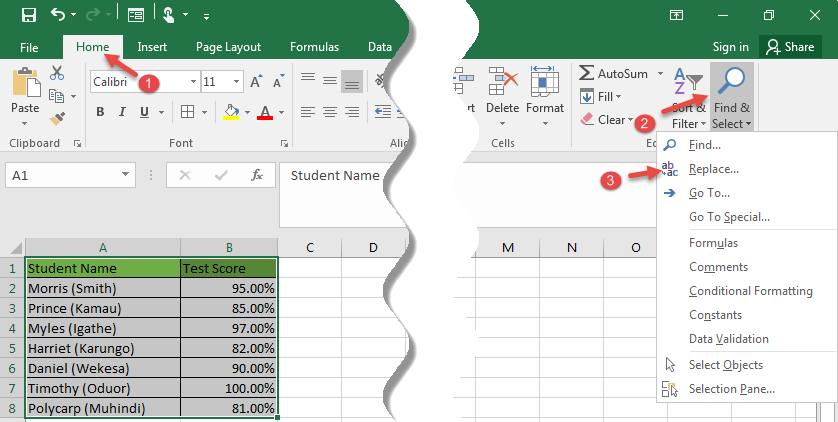Click the AutoSum sigma button
Viewport: 838px width, 422px height.
pos(614,73)
